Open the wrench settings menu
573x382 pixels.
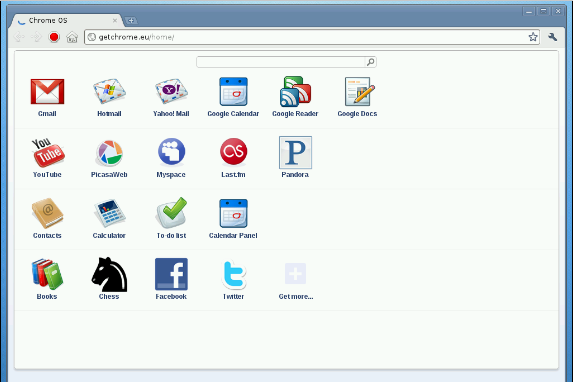(553, 37)
